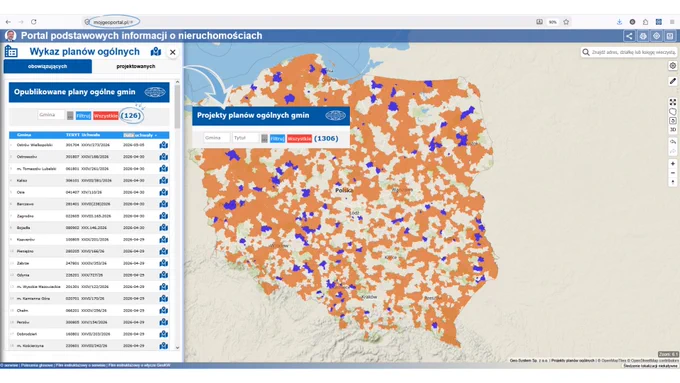Screen dimensions: 680x383
Task: Open map icon in the panel header
Action: pyautogui.click(x=156, y=52)
